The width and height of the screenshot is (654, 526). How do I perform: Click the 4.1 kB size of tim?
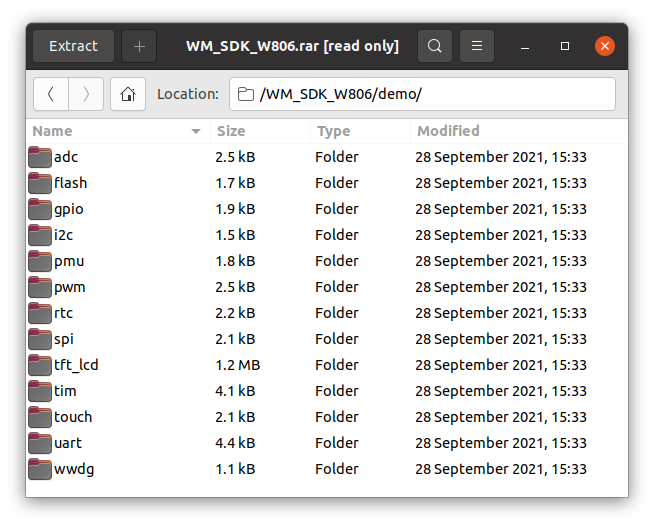click(x=235, y=391)
